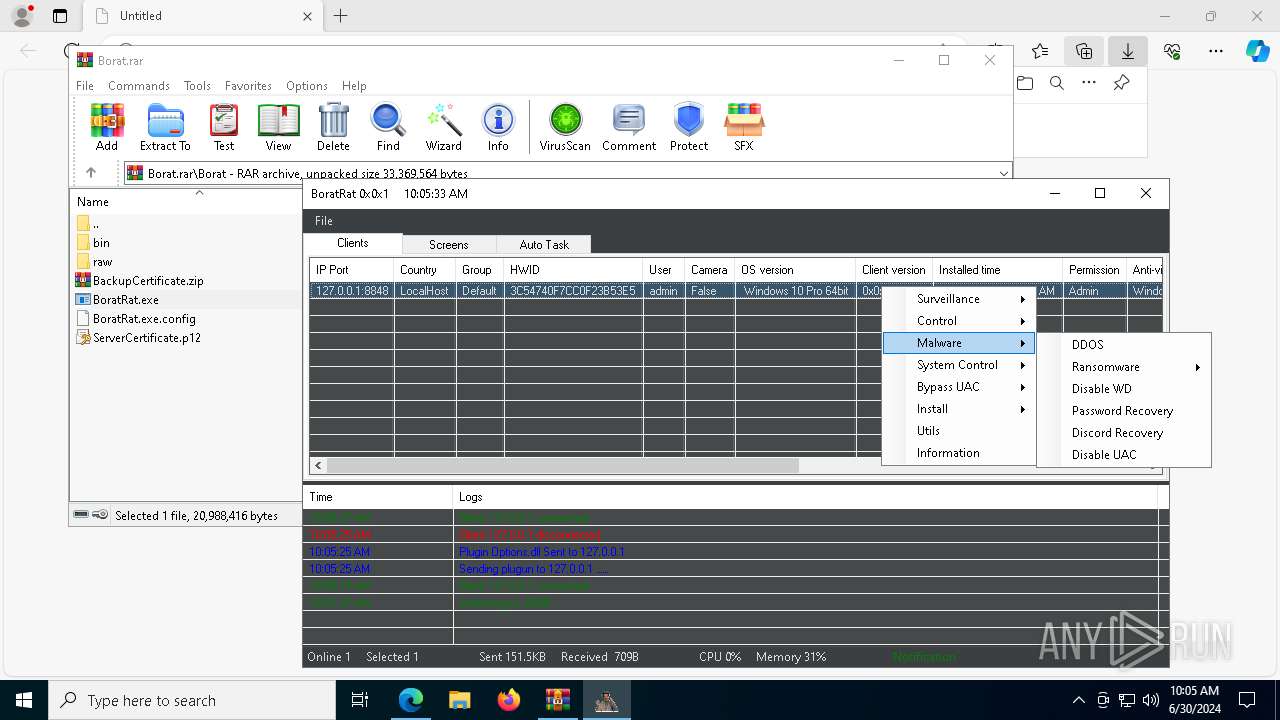Open the Commands menu
Viewport: 1280px width, 720px height.
pyautogui.click(x=139, y=86)
